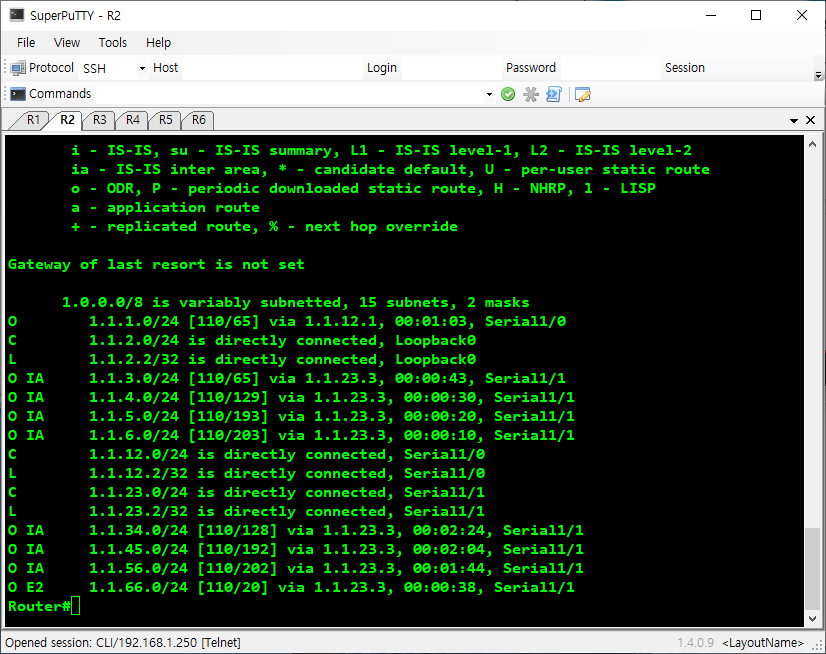Click the 1.1.6.0/24 [110/203] route line
The width and height of the screenshot is (826, 654).
tap(291, 435)
